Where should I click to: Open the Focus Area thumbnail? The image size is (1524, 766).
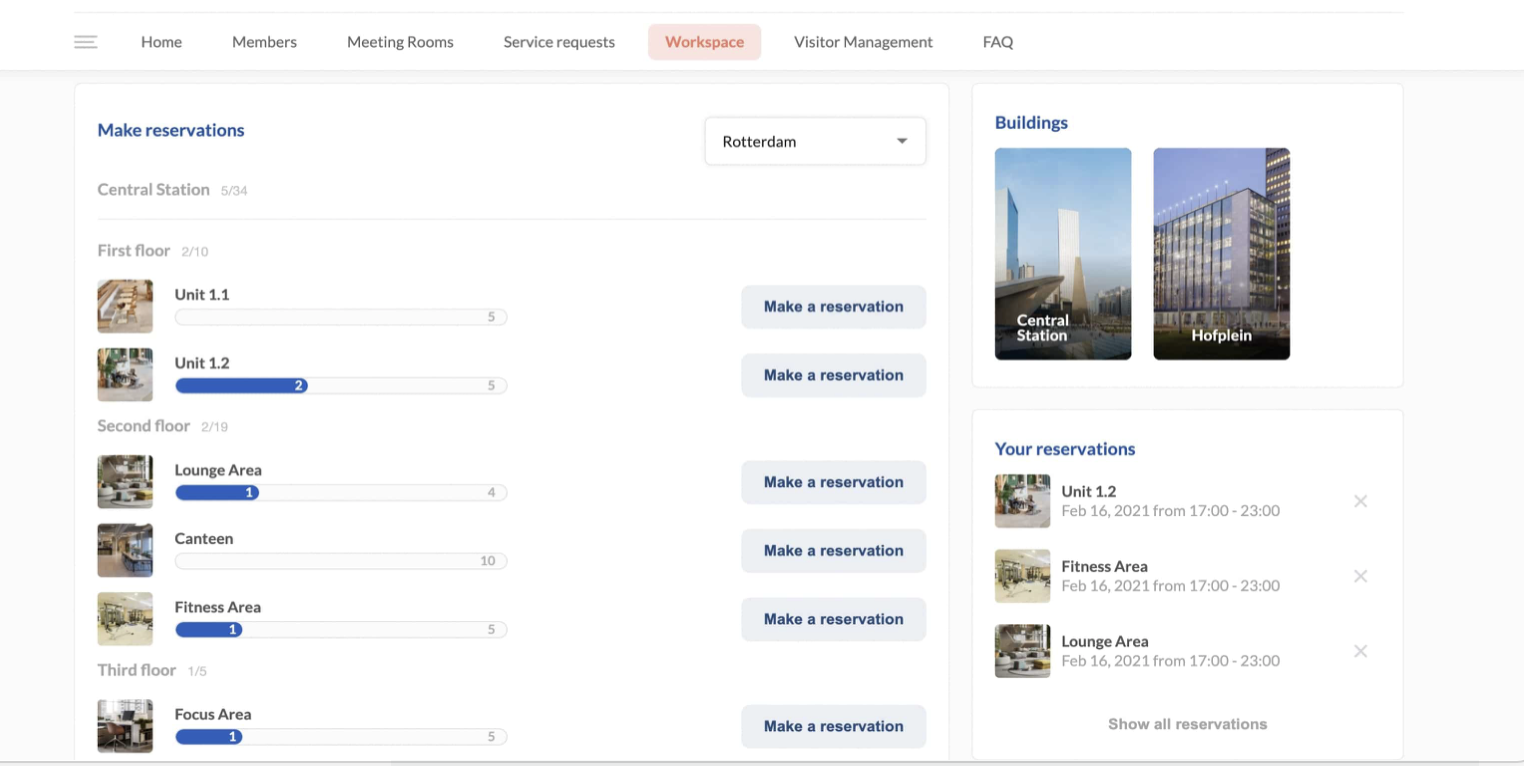pos(125,725)
